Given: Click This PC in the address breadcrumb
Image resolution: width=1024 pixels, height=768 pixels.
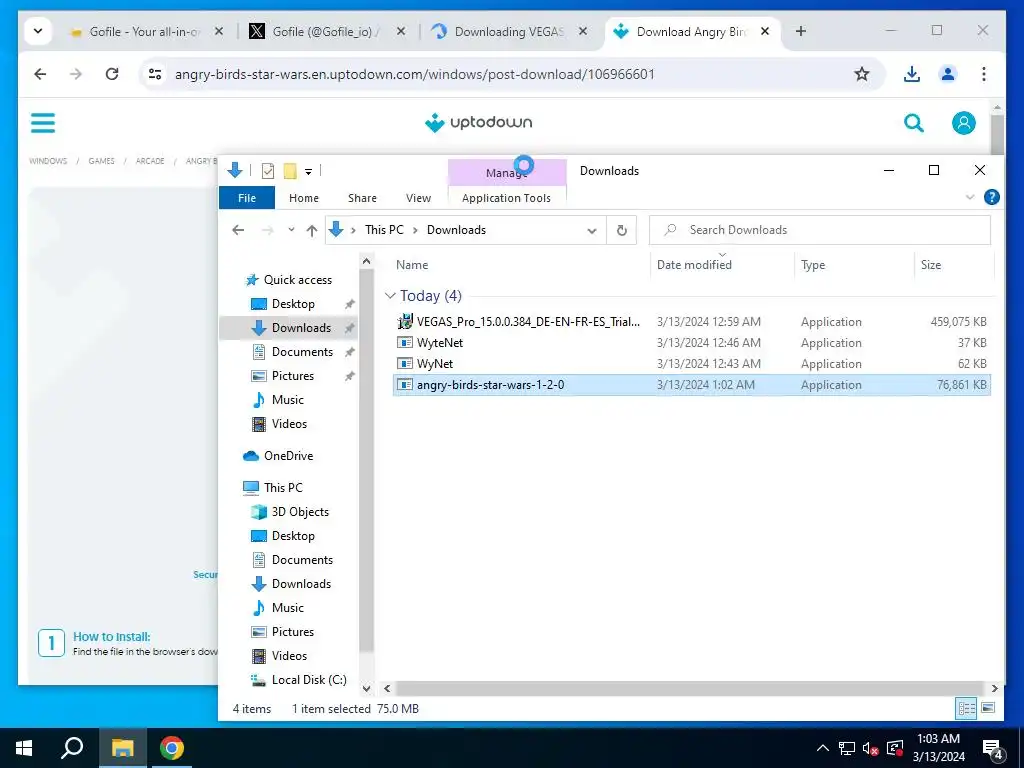Looking at the screenshot, I should click(384, 230).
